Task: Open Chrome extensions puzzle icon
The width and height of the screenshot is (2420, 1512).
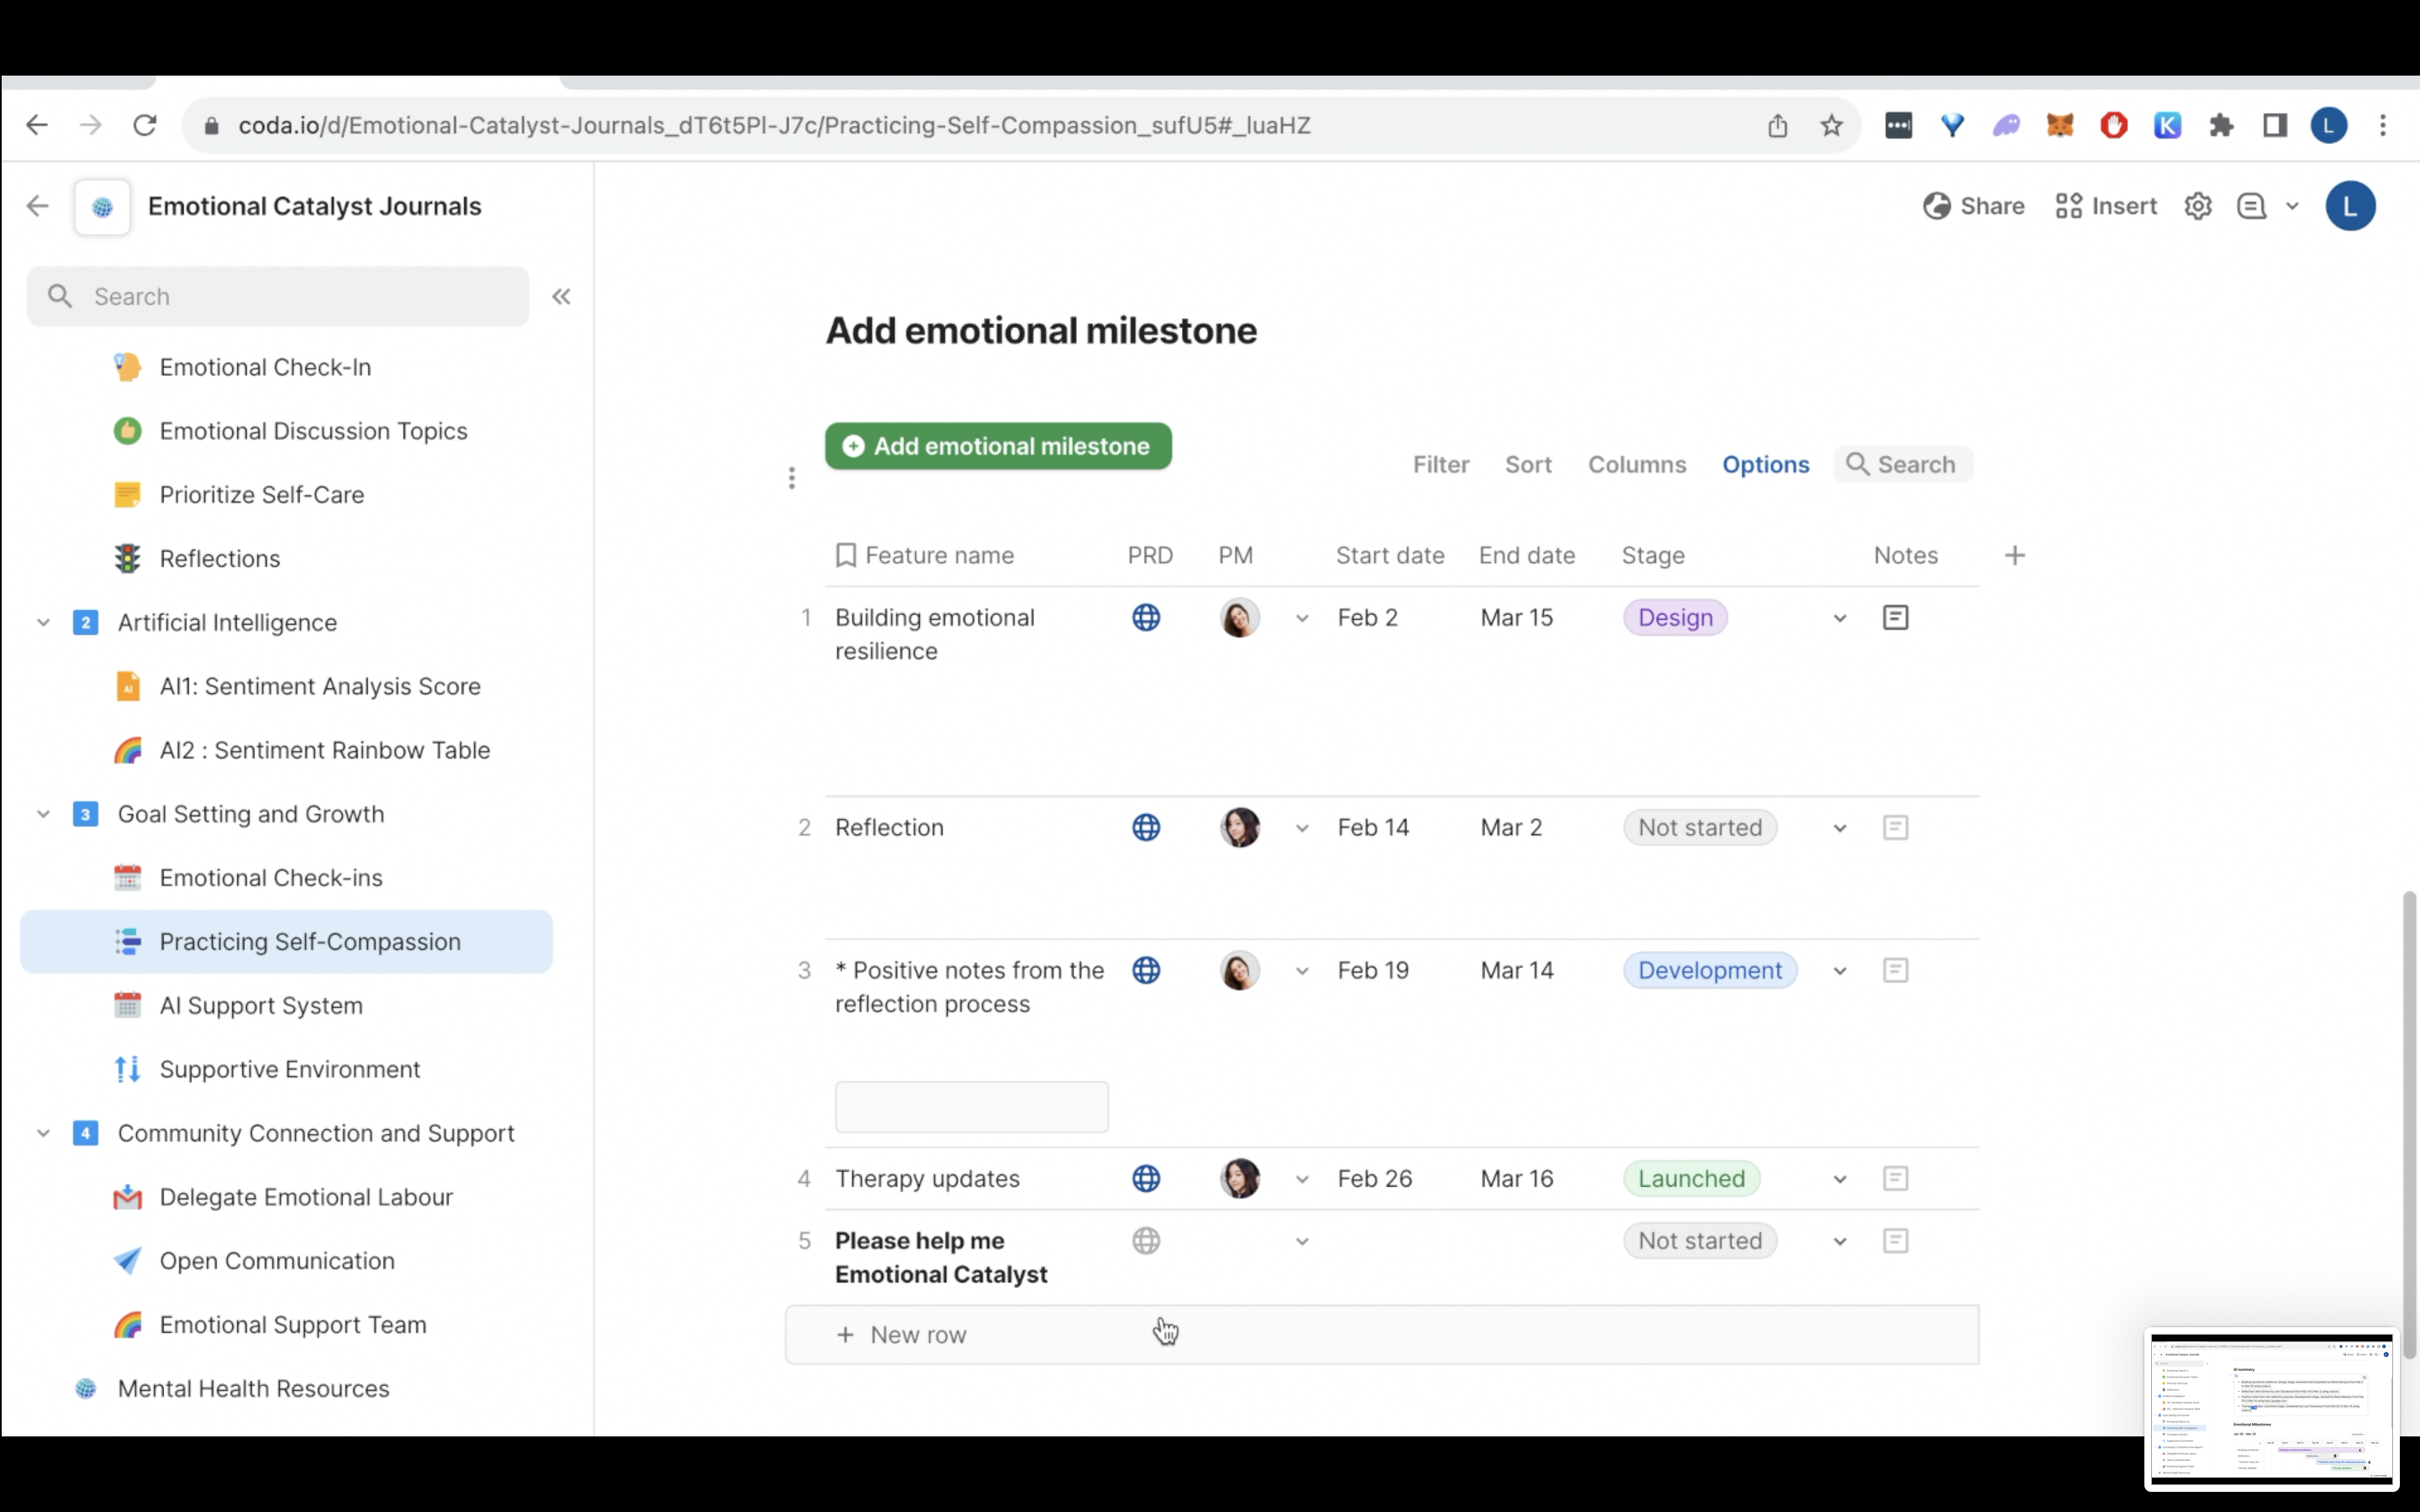Action: tap(2220, 126)
